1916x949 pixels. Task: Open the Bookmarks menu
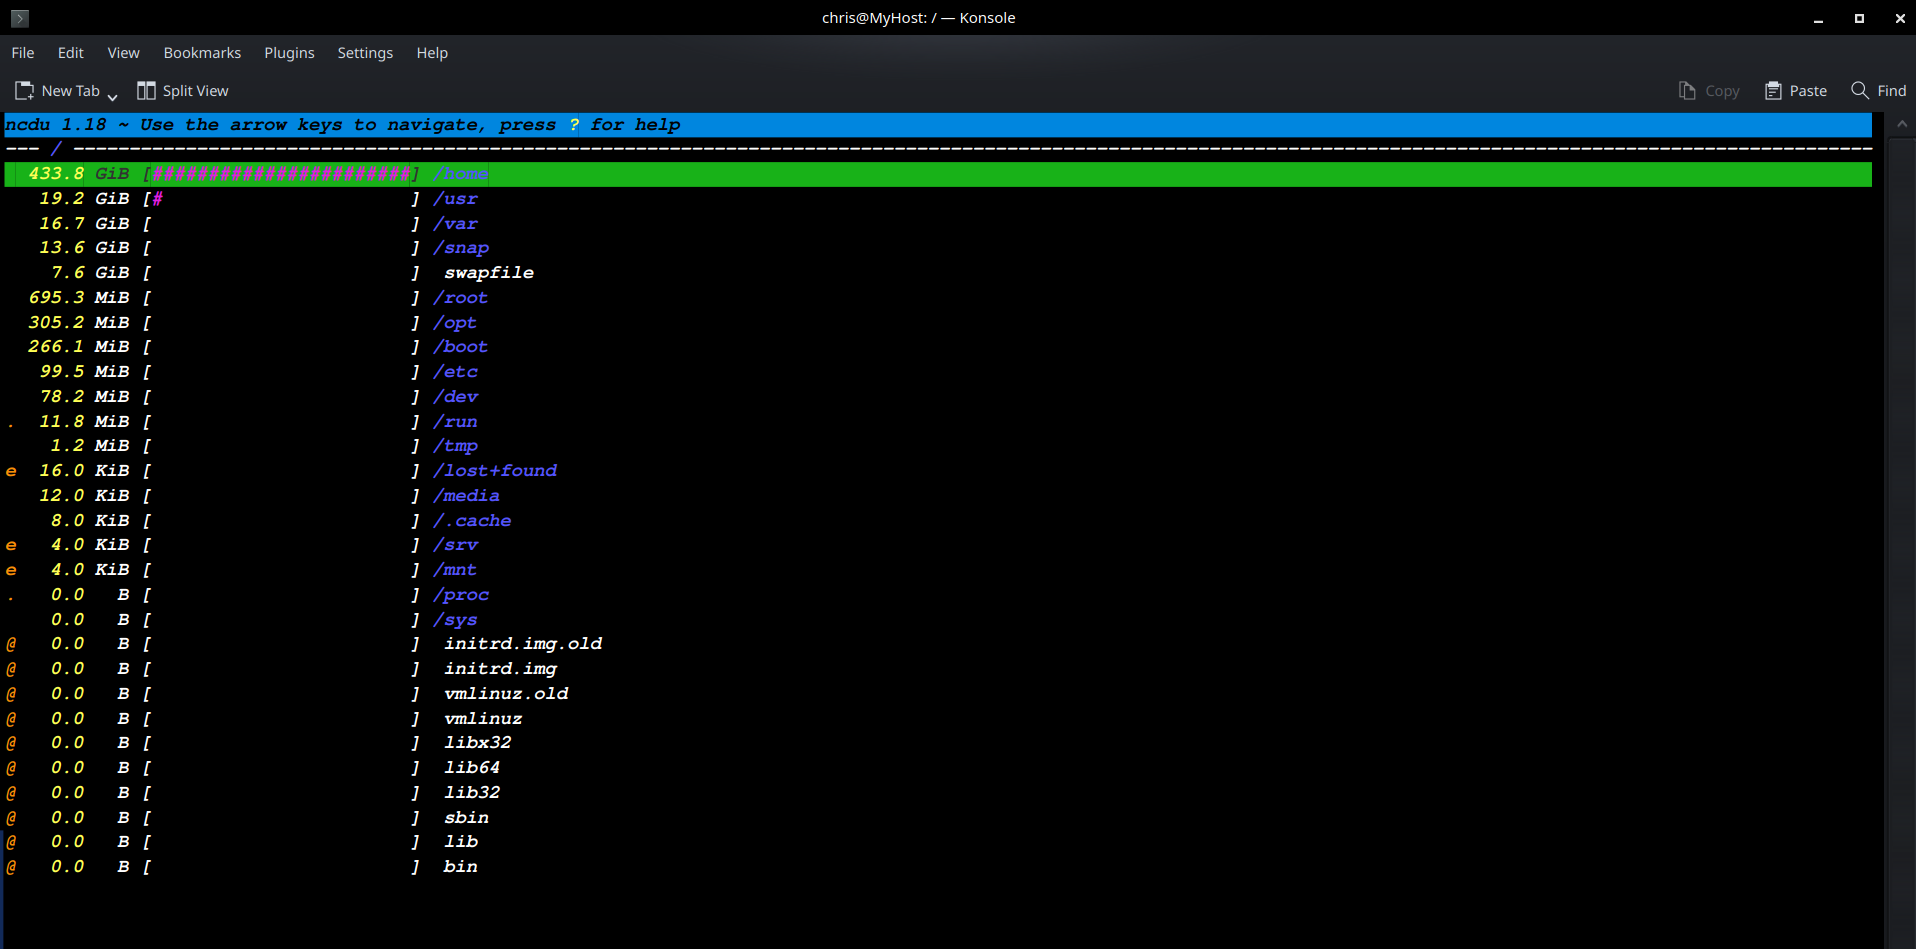pos(202,53)
